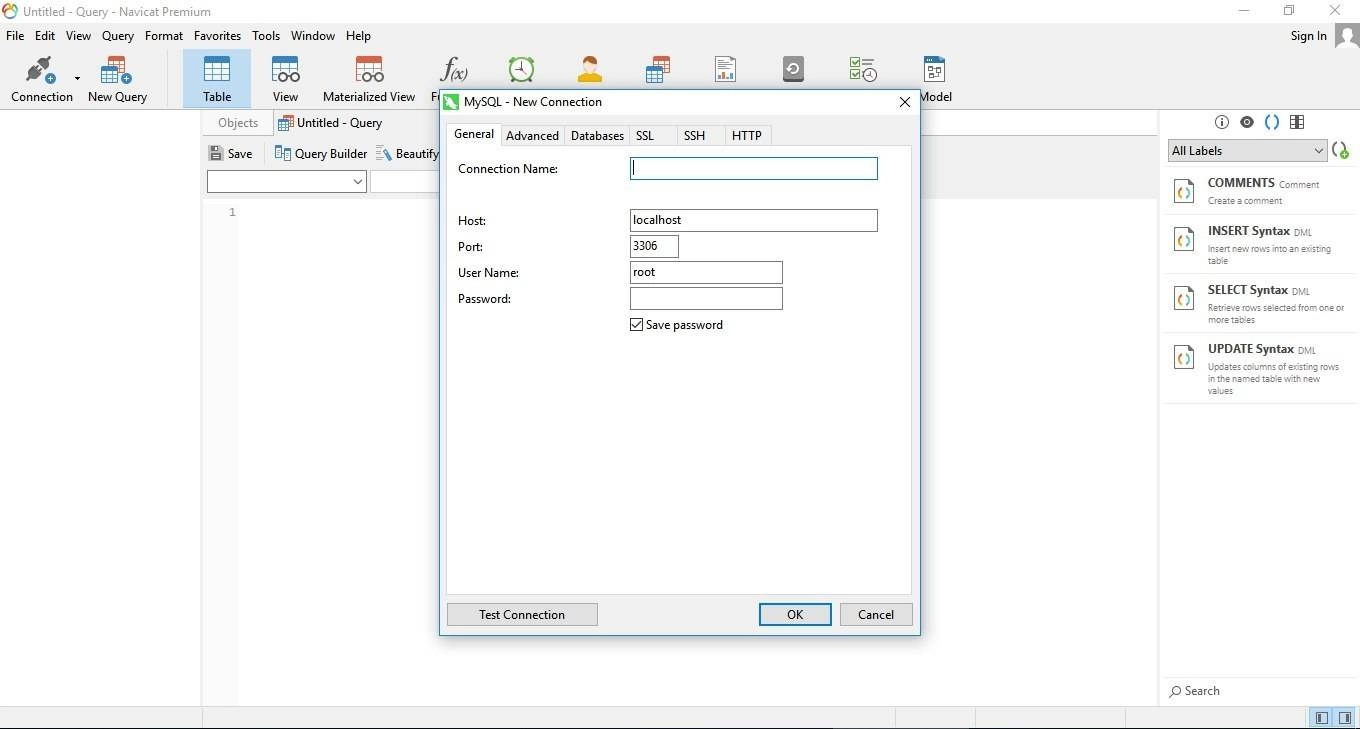Viewport: 1360px width, 729px height.
Task: Open the Help menu
Action: 358,35
